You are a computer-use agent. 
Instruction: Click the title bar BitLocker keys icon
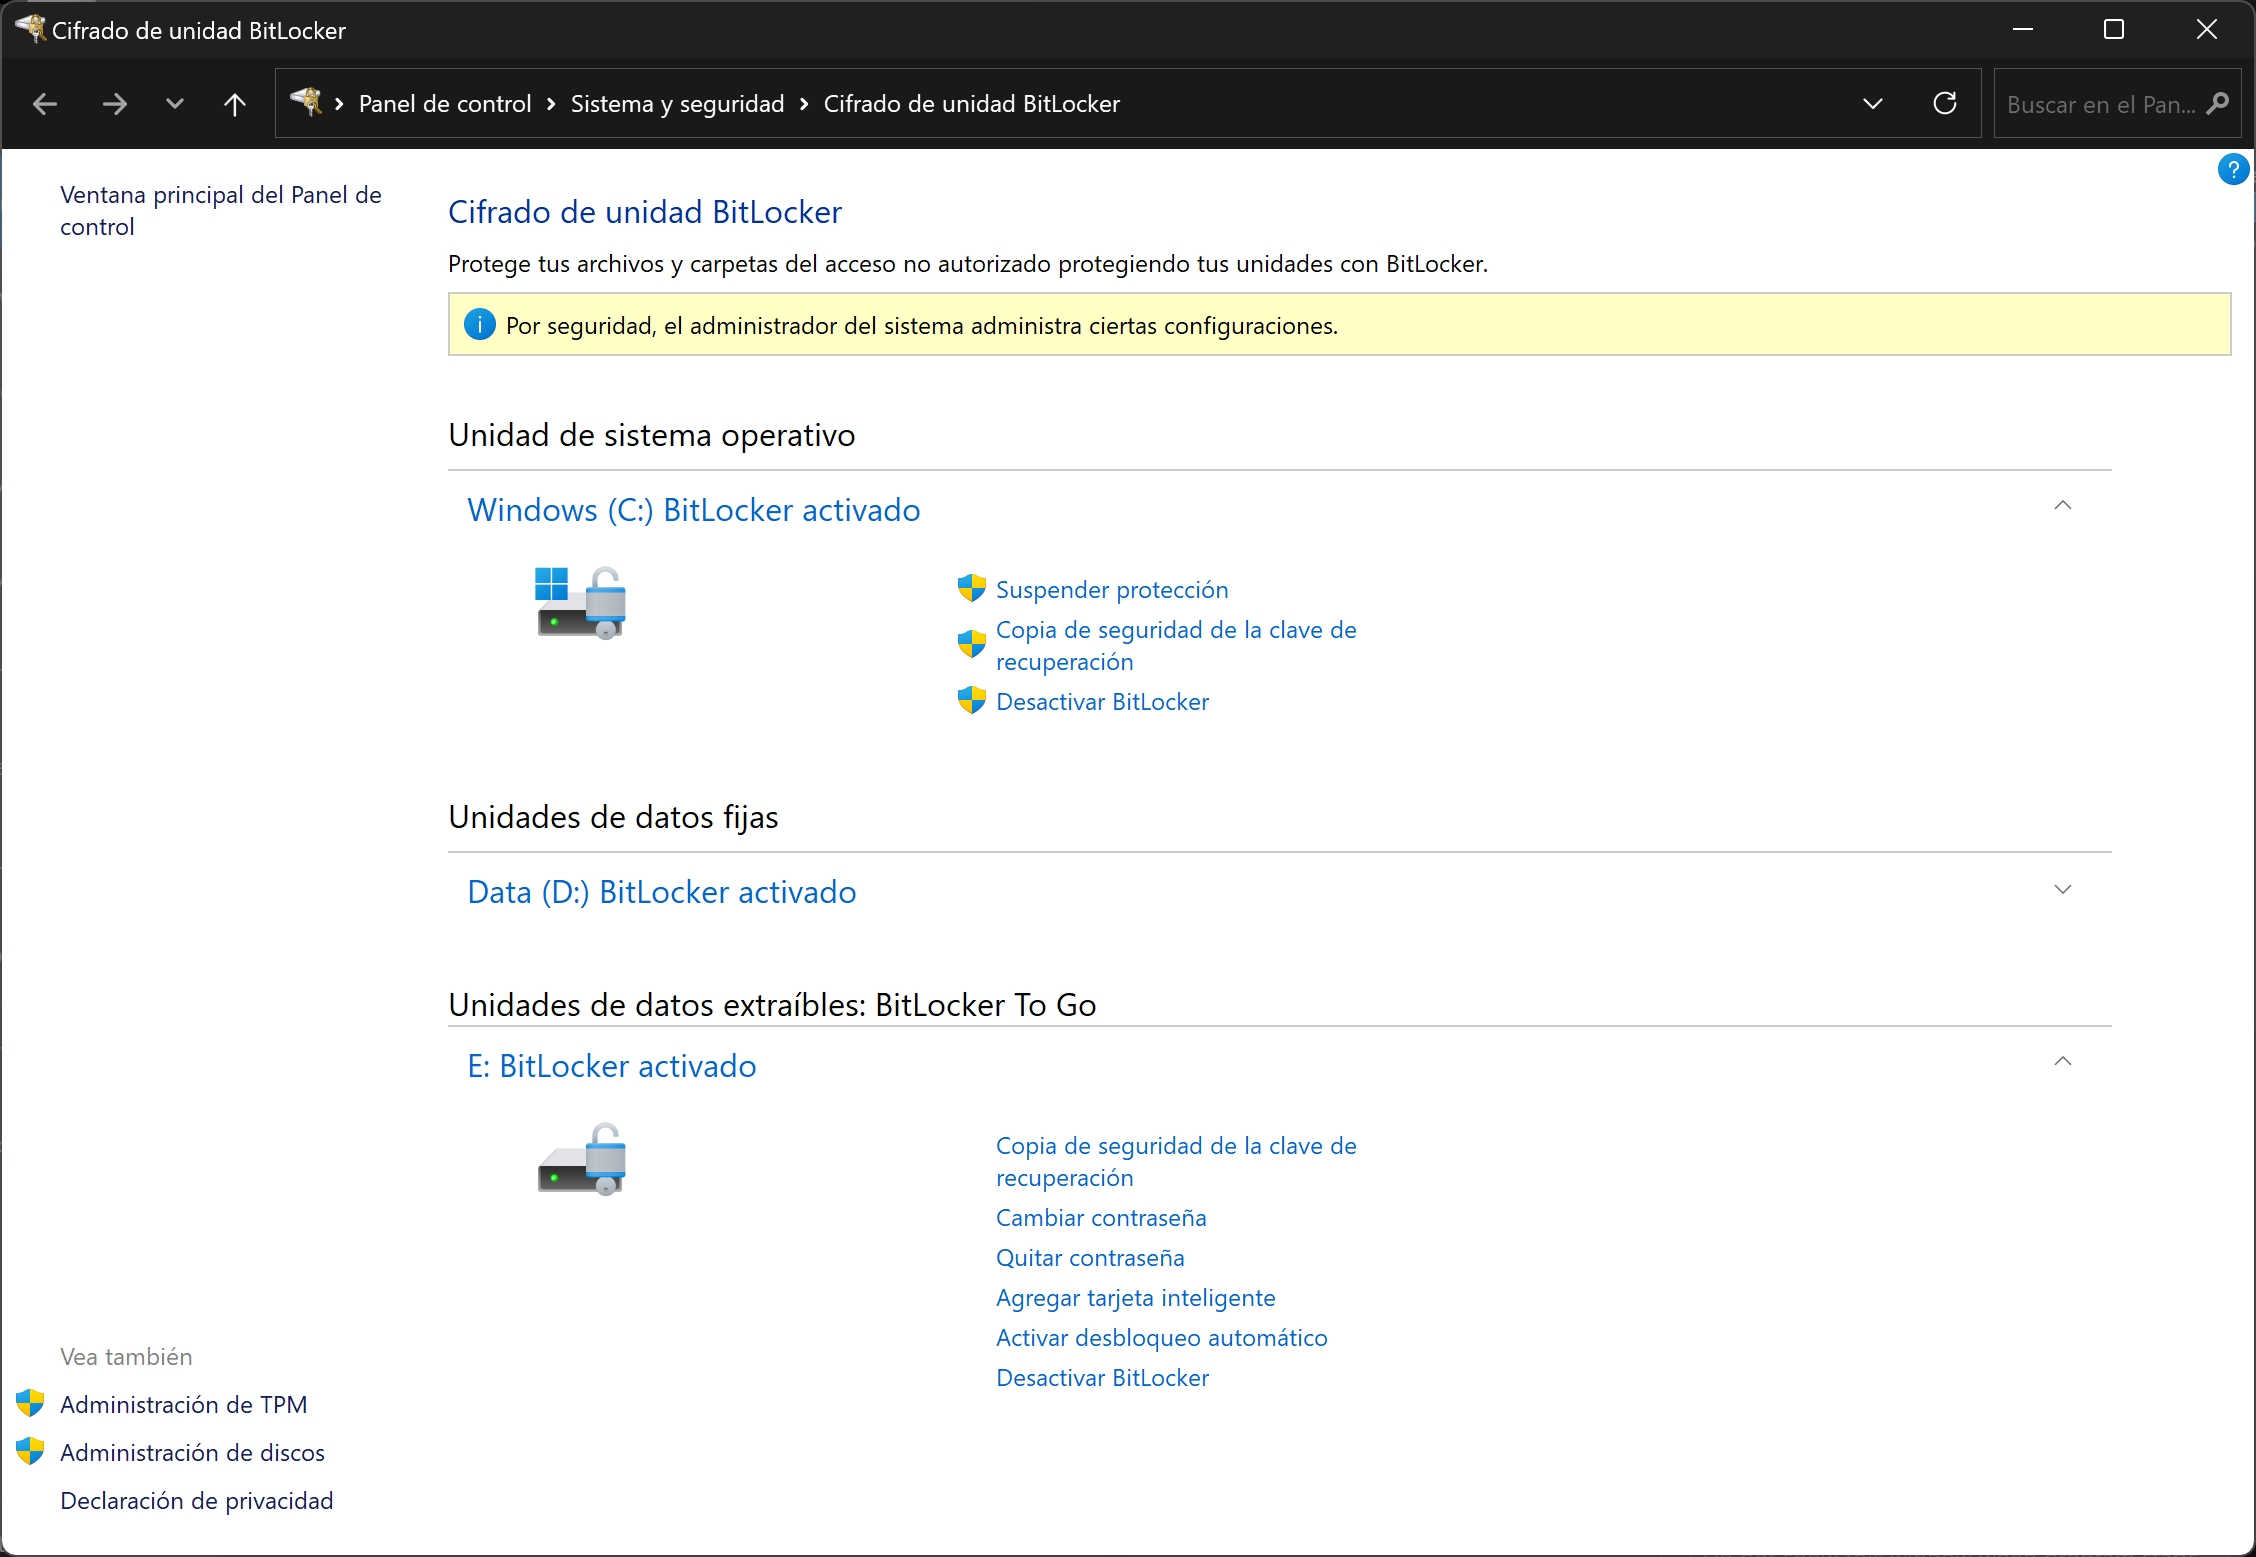(x=31, y=28)
